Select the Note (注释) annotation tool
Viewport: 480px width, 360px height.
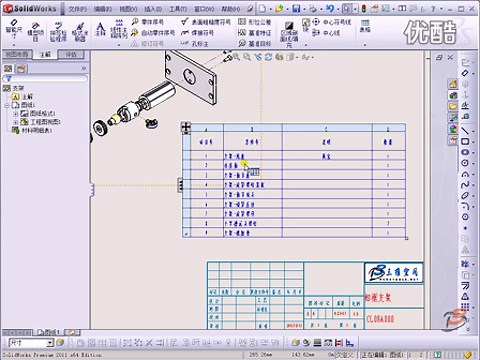[100, 29]
